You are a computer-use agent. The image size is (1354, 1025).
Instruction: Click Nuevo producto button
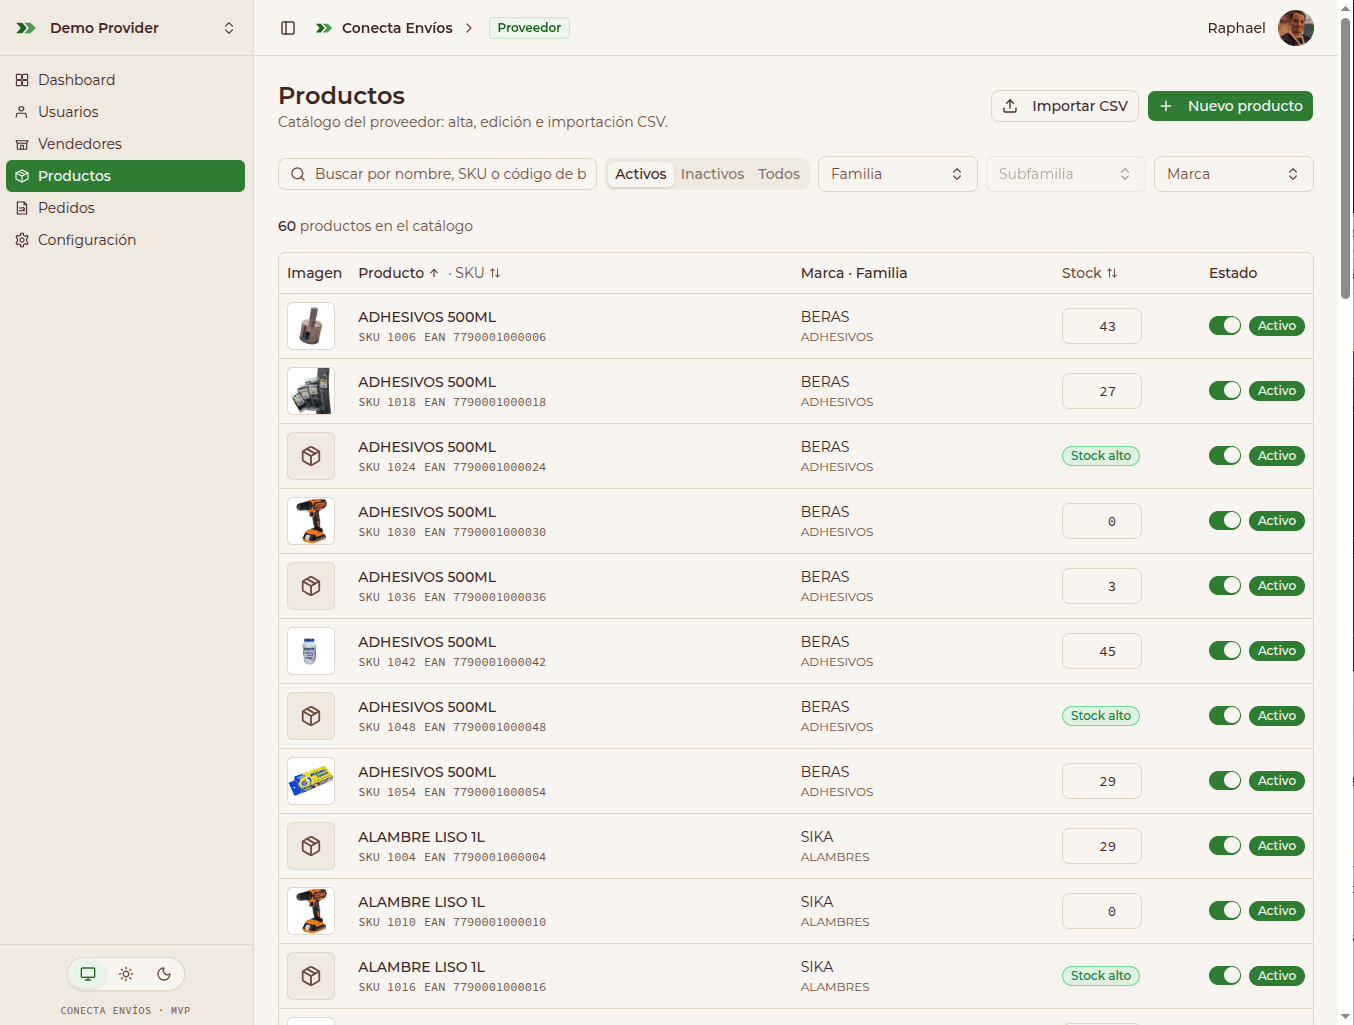[1230, 106]
